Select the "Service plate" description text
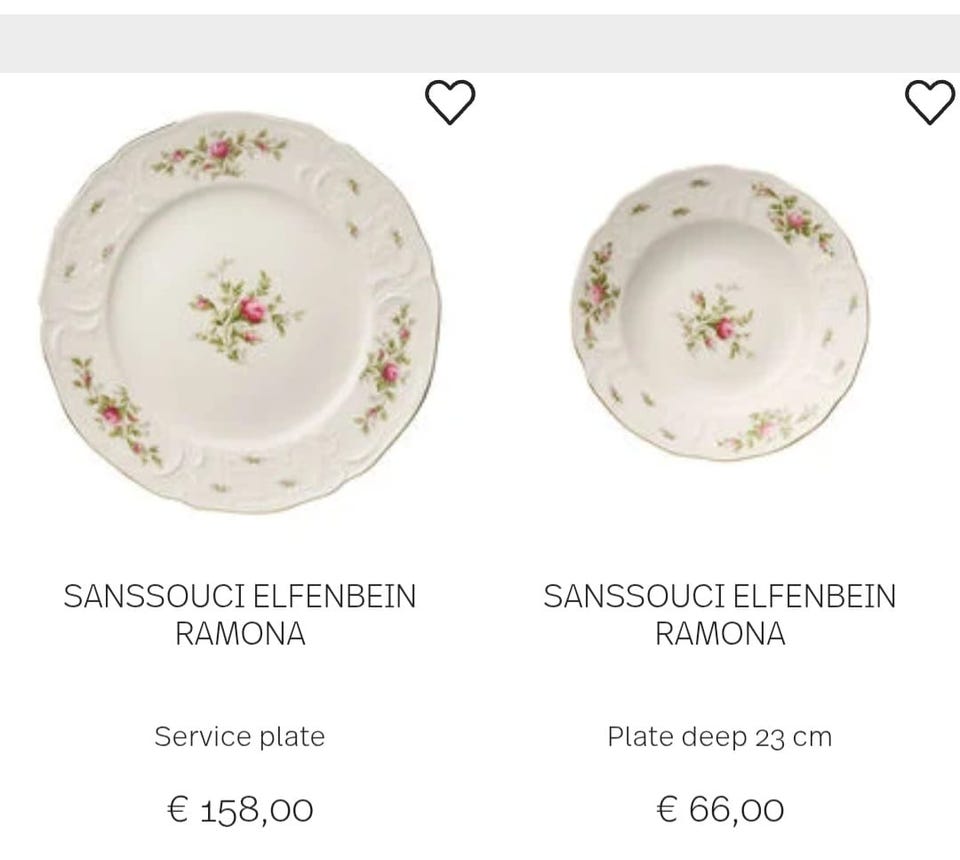 pos(240,737)
